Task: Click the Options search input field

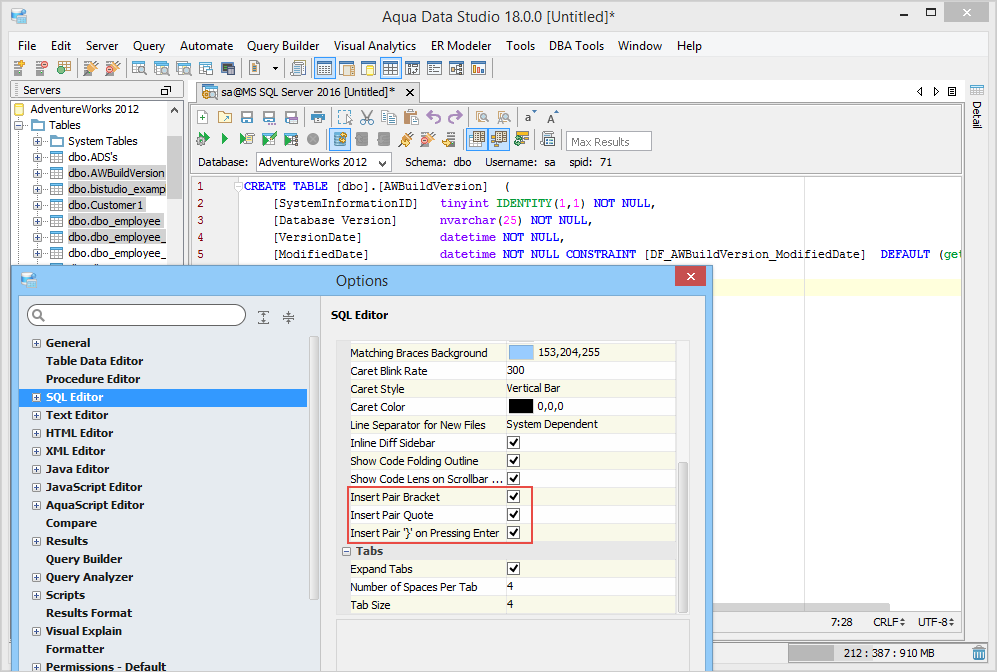Action: (136, 315)
